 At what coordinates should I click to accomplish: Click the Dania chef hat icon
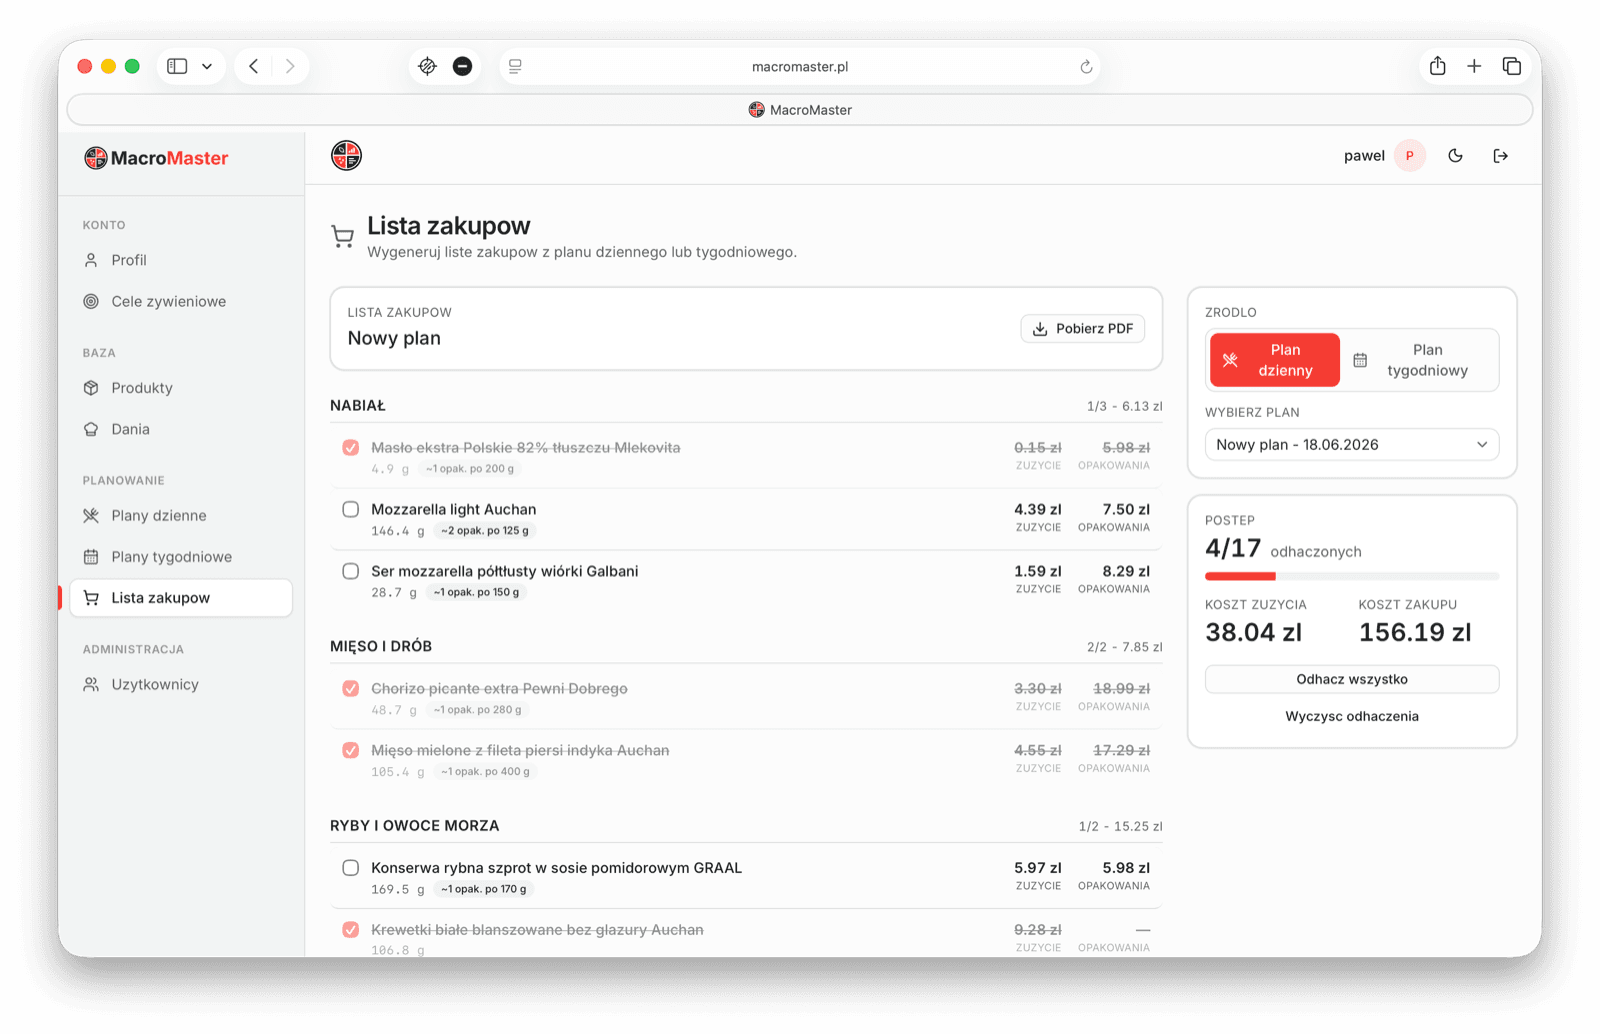91,429
